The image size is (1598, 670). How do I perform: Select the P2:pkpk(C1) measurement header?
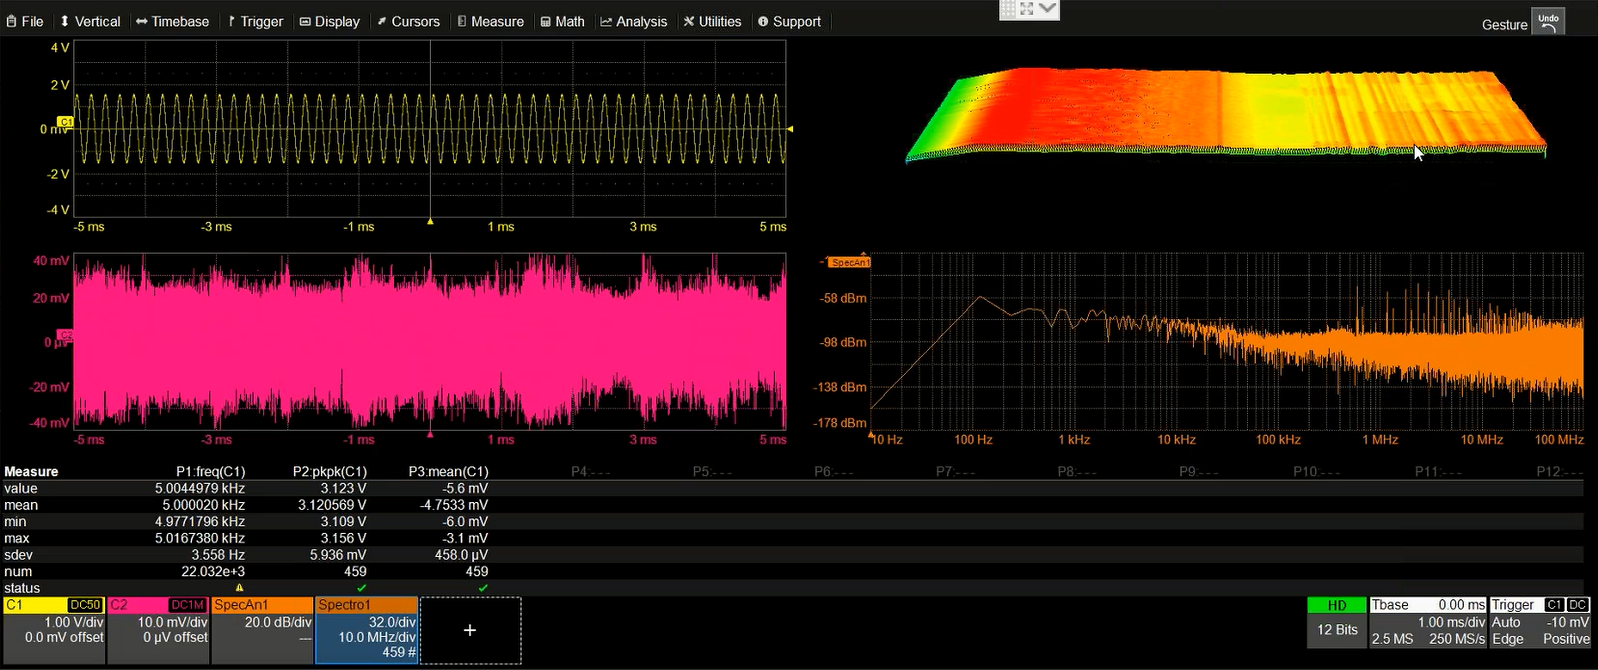pyautogui.click(x=330, y=471)
